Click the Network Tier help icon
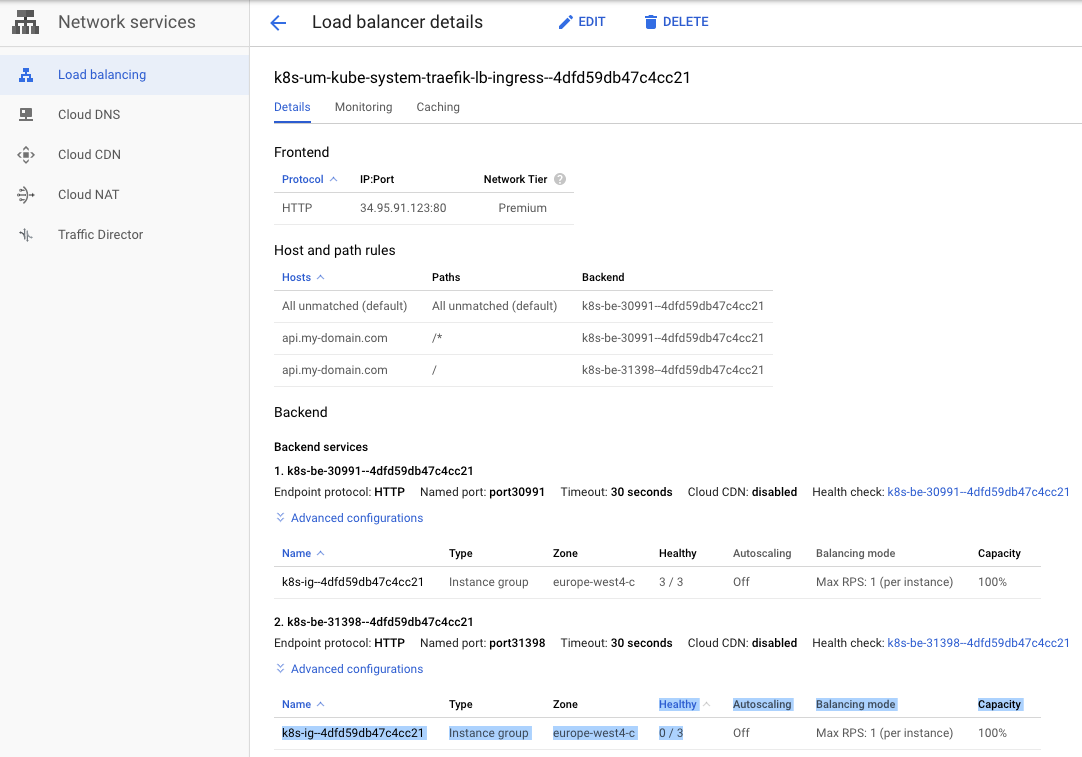 tap(560, 179)
